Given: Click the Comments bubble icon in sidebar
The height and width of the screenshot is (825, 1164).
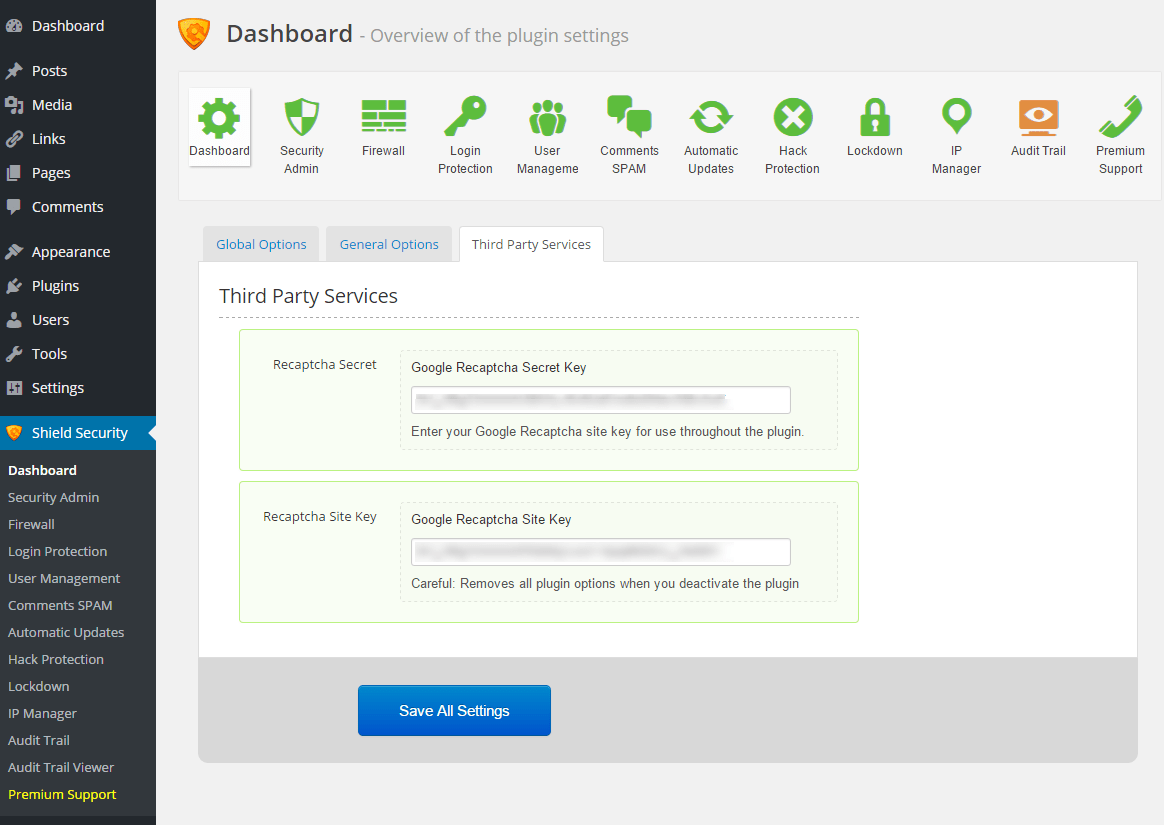Looking at the screenshot, I should [x=14, y=207].
